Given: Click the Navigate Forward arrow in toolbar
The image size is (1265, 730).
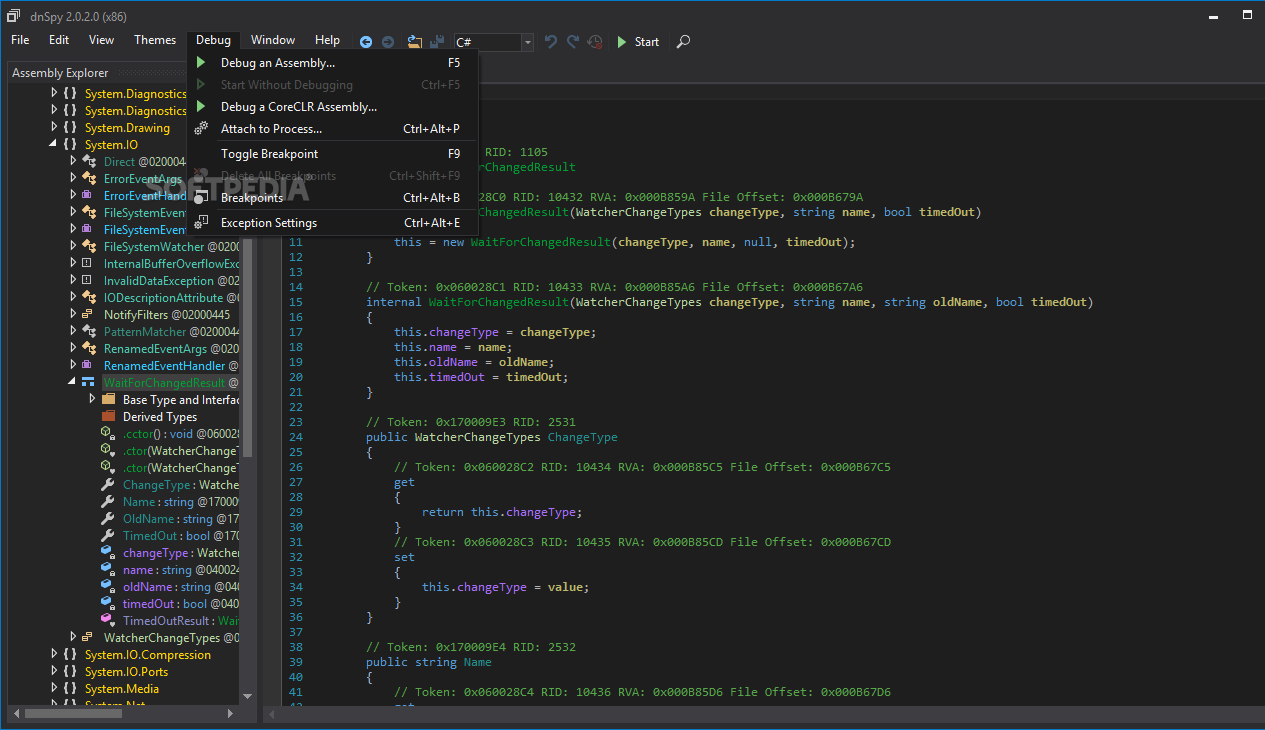Looking at the screenshot, I should (x=388, y=42).
